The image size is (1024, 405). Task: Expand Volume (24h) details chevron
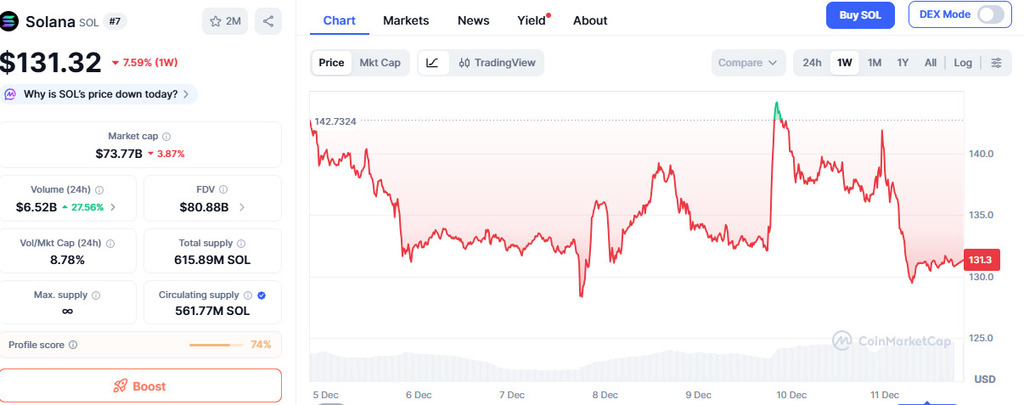(113, 207)
